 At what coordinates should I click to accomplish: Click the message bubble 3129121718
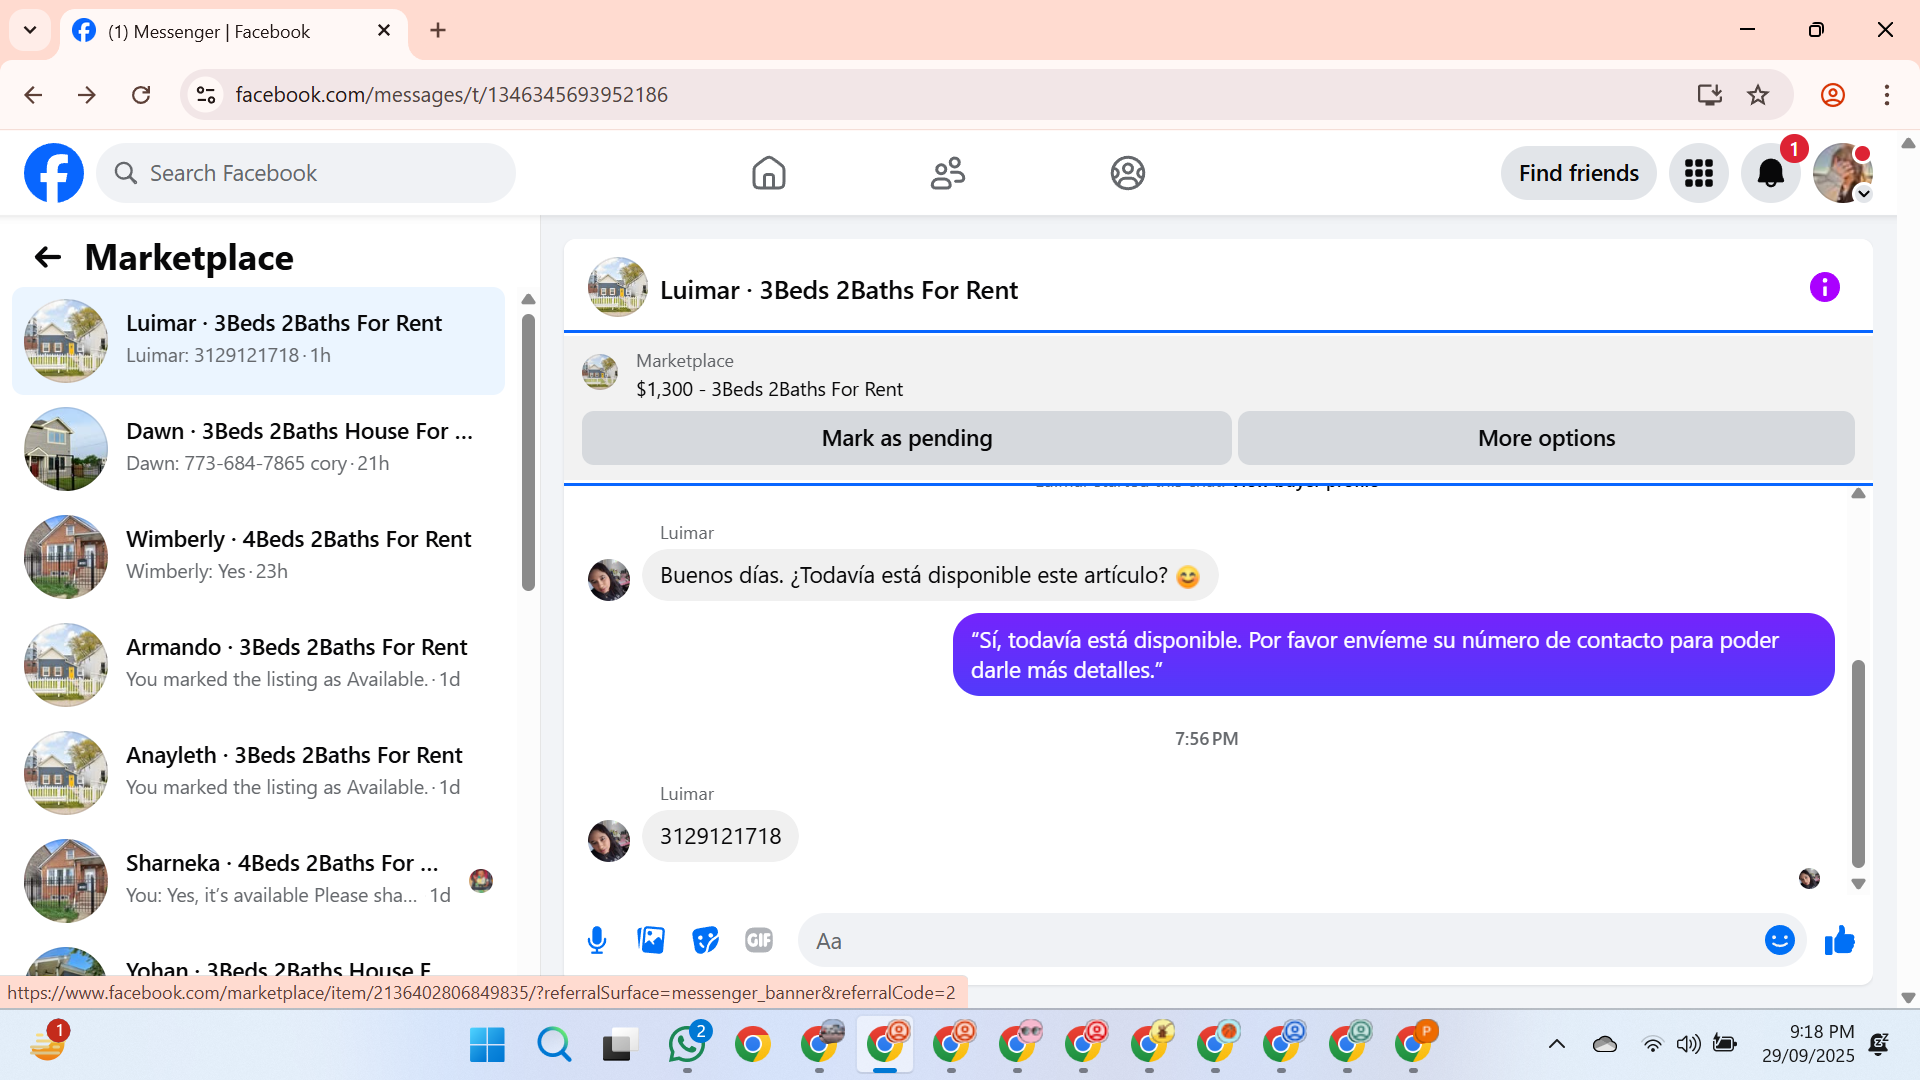pyautogui.click(x=720, y=836)
